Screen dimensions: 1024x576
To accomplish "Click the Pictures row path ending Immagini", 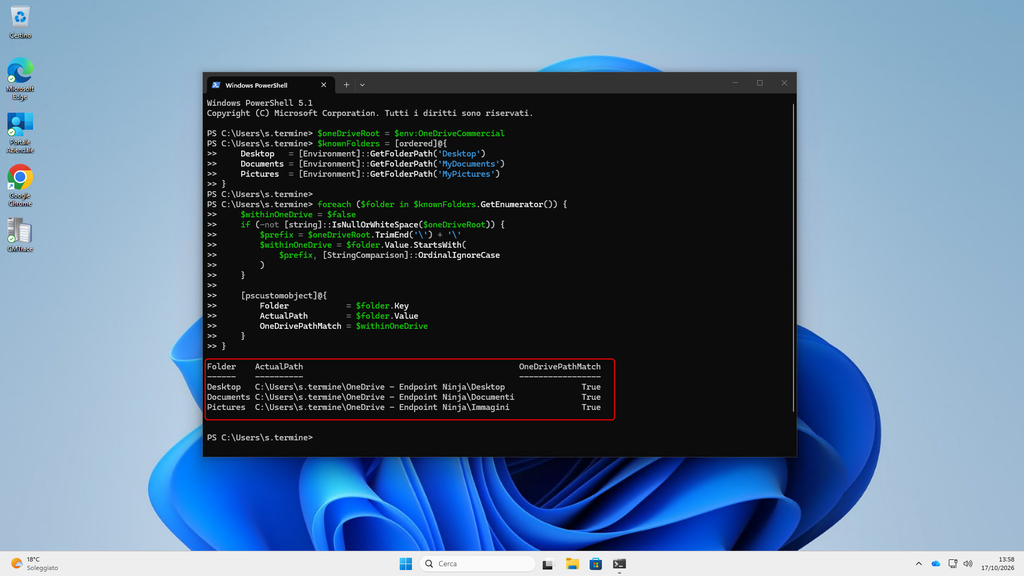I will [x=382, y=408].
